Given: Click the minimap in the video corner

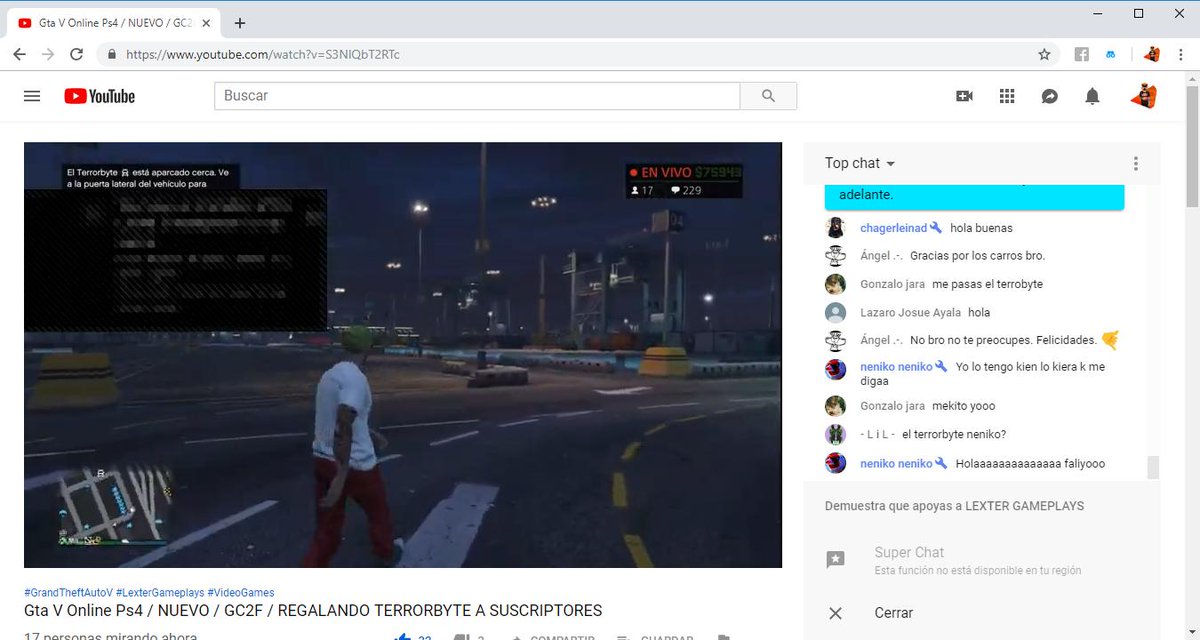Looking at the screenshot, I should coord(116,505).
